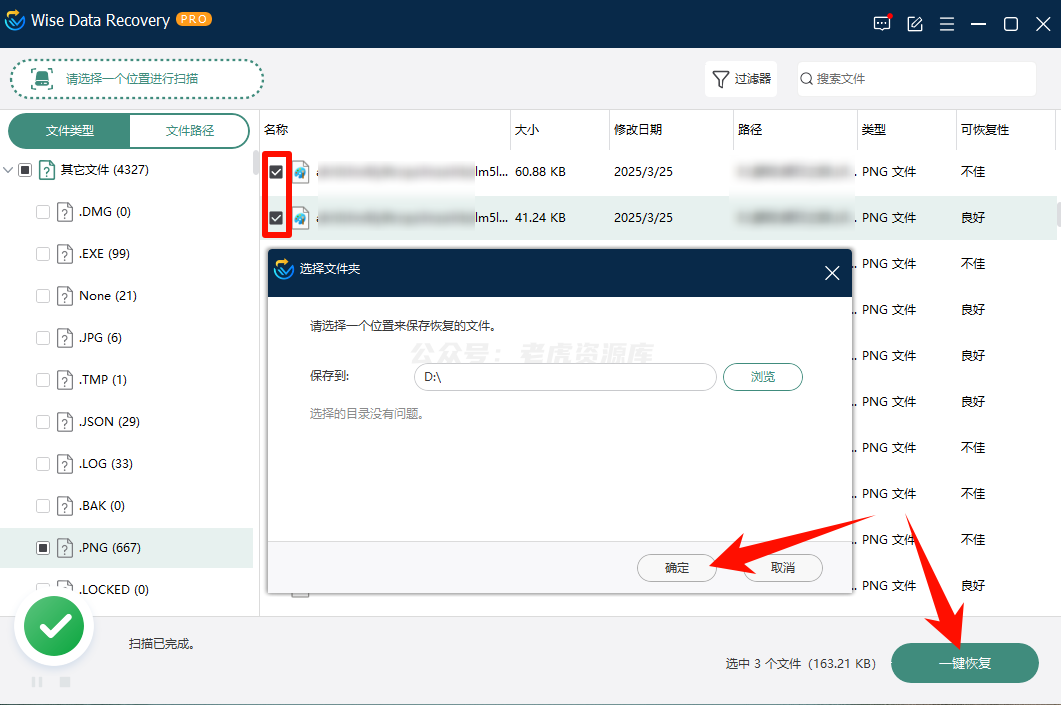Check the None (21) checkbox

click(43, 296)
